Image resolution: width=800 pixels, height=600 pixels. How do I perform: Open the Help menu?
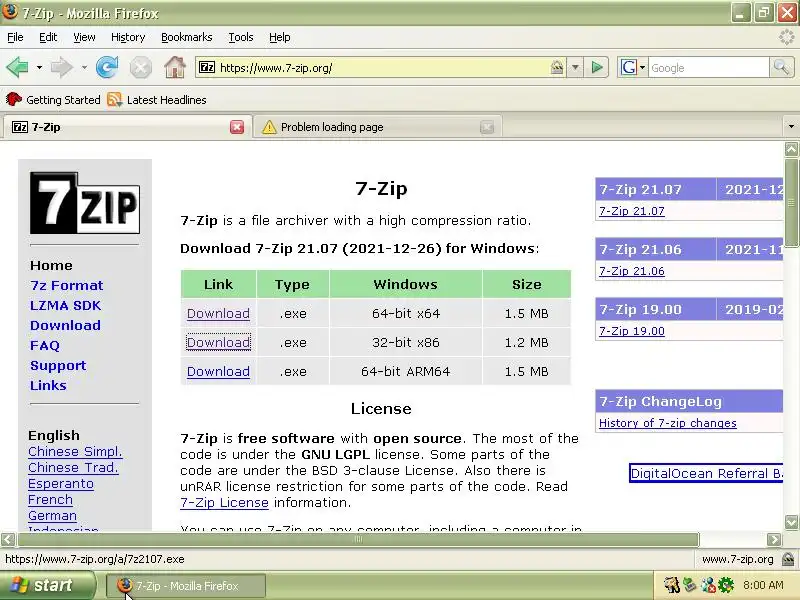pos(280,37)
